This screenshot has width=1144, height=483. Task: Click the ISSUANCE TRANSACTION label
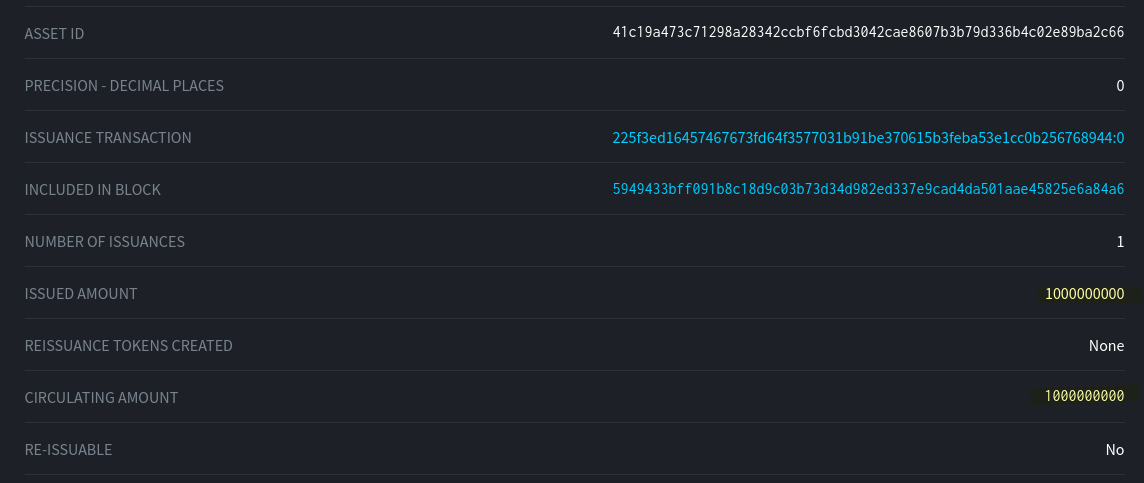coord(108,138)
